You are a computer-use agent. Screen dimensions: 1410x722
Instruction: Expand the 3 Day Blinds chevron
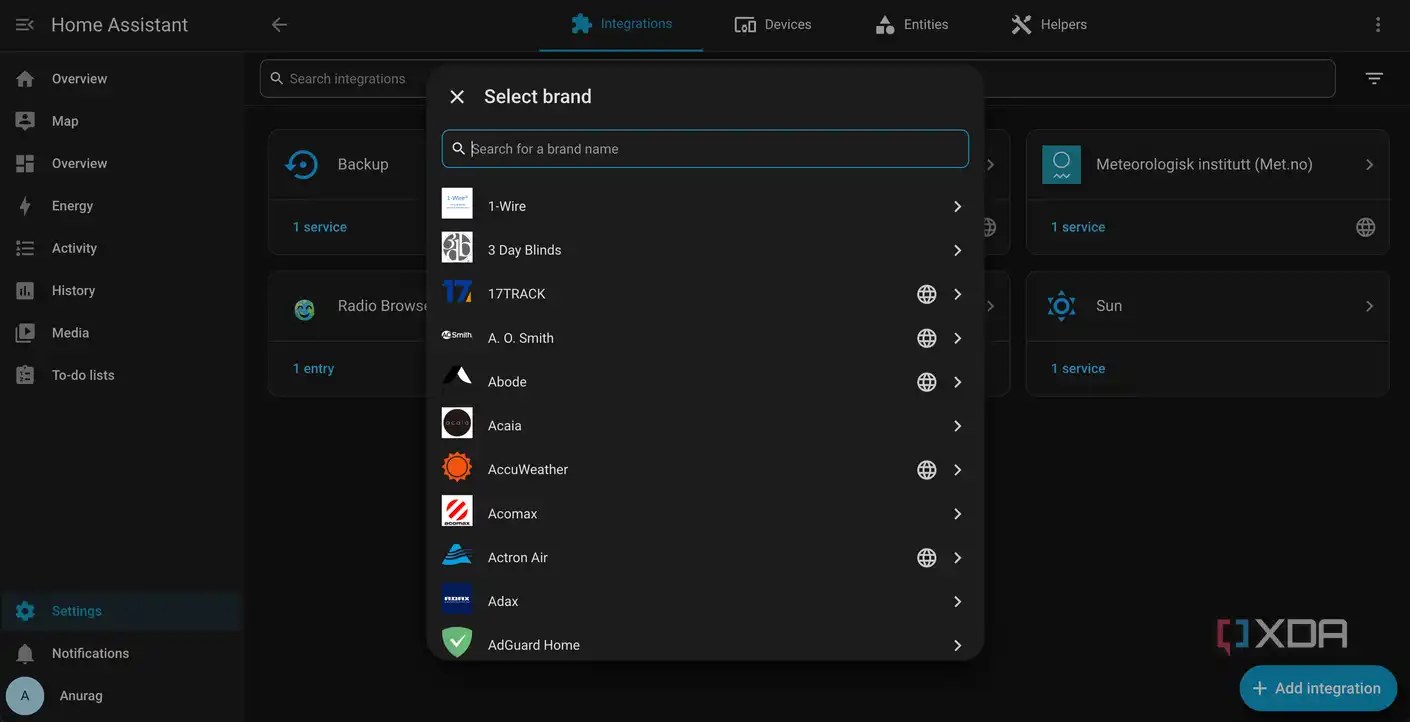(957, 250)
